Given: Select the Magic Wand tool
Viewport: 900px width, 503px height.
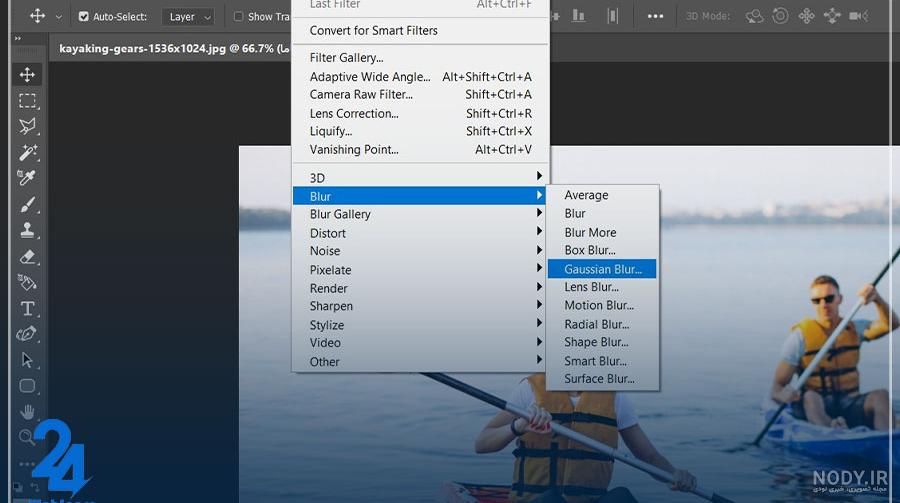Looking at the screenshot, I should (27, 152).
